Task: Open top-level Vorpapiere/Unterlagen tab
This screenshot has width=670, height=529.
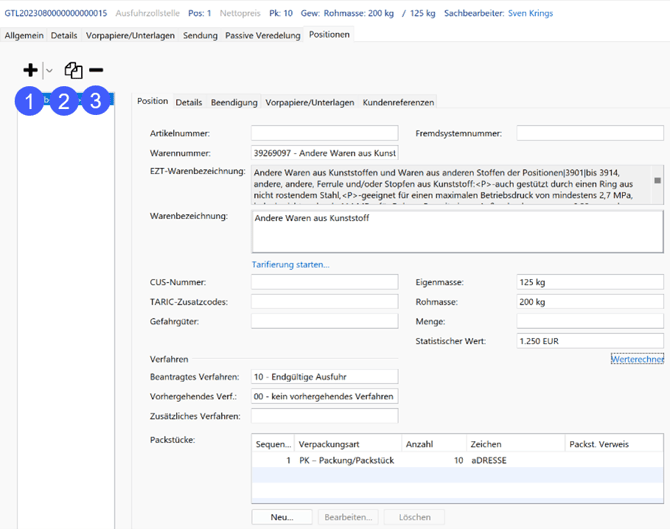Action: pyautogui.click(x=130, y=35)
